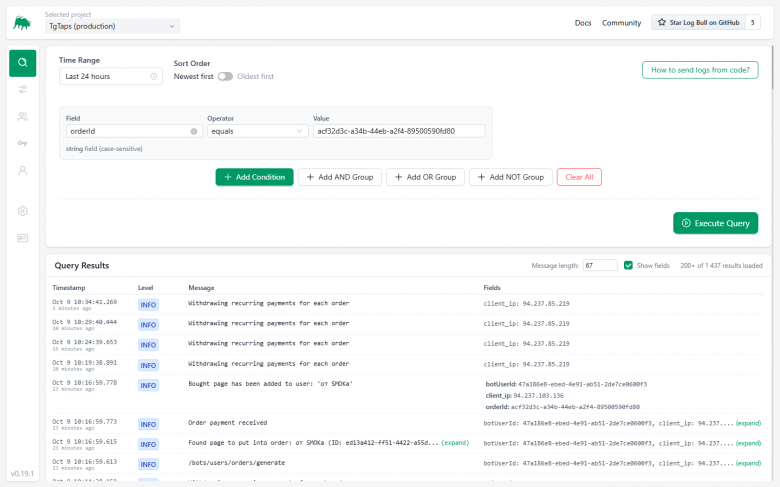Open the sliders settings sidebar icon
Image resolution: width=780 pixels, height=487 pixels.
23,90
